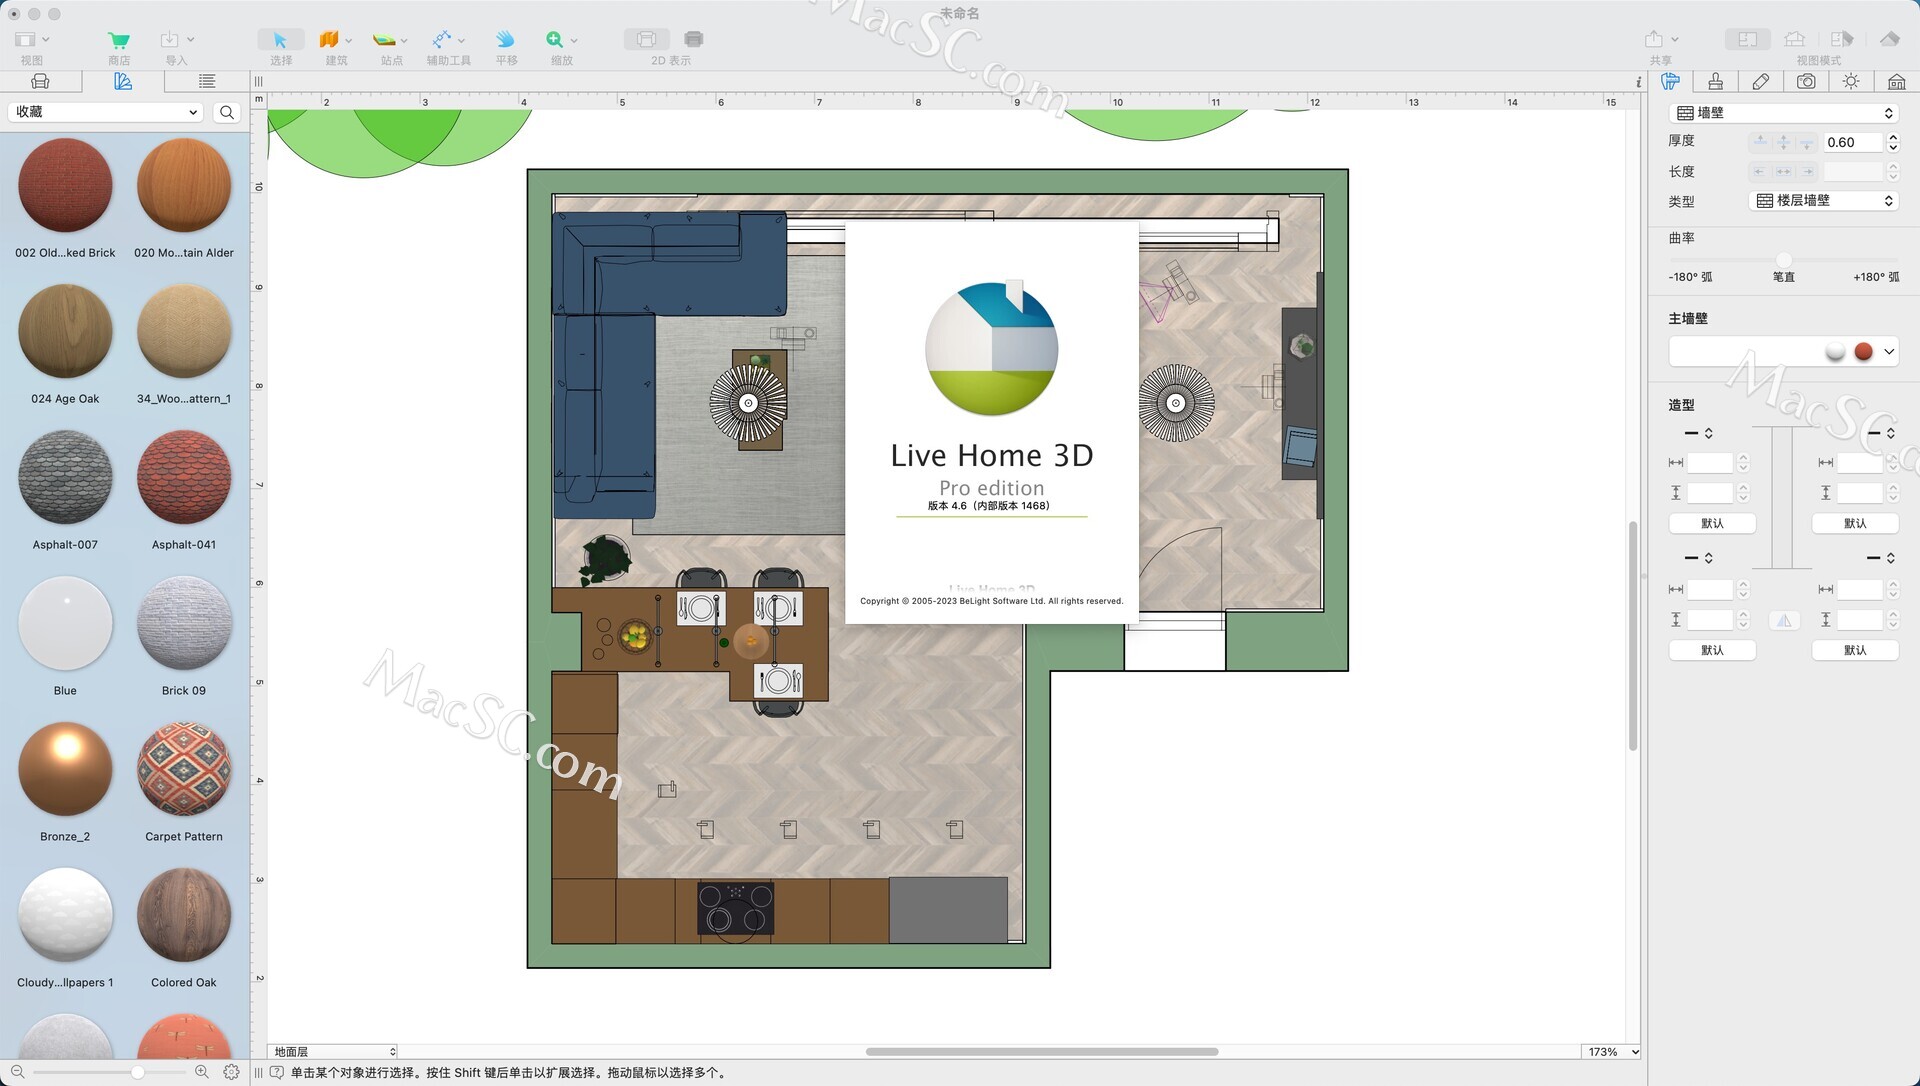Select the Carpet Pattern material
The width and height of the screenshot is (1920, 1086).
point(184,770)
